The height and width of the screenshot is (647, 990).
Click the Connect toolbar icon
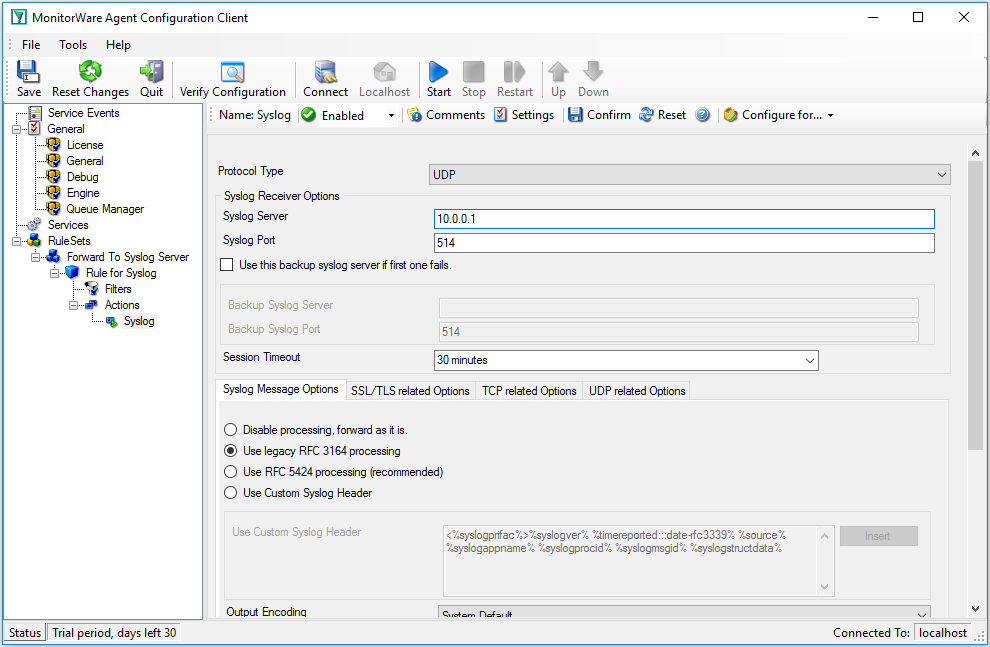(325, 79)
